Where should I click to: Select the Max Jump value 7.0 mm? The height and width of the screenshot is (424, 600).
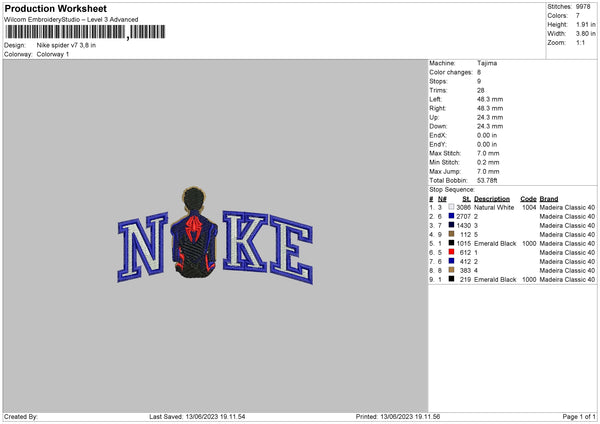click(488, 171)
